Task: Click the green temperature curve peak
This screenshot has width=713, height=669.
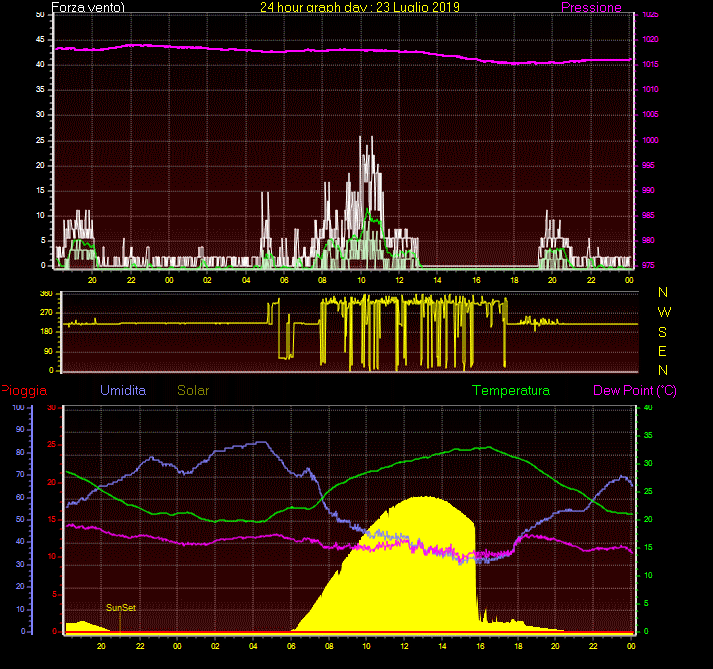Action: coord(489,447)
